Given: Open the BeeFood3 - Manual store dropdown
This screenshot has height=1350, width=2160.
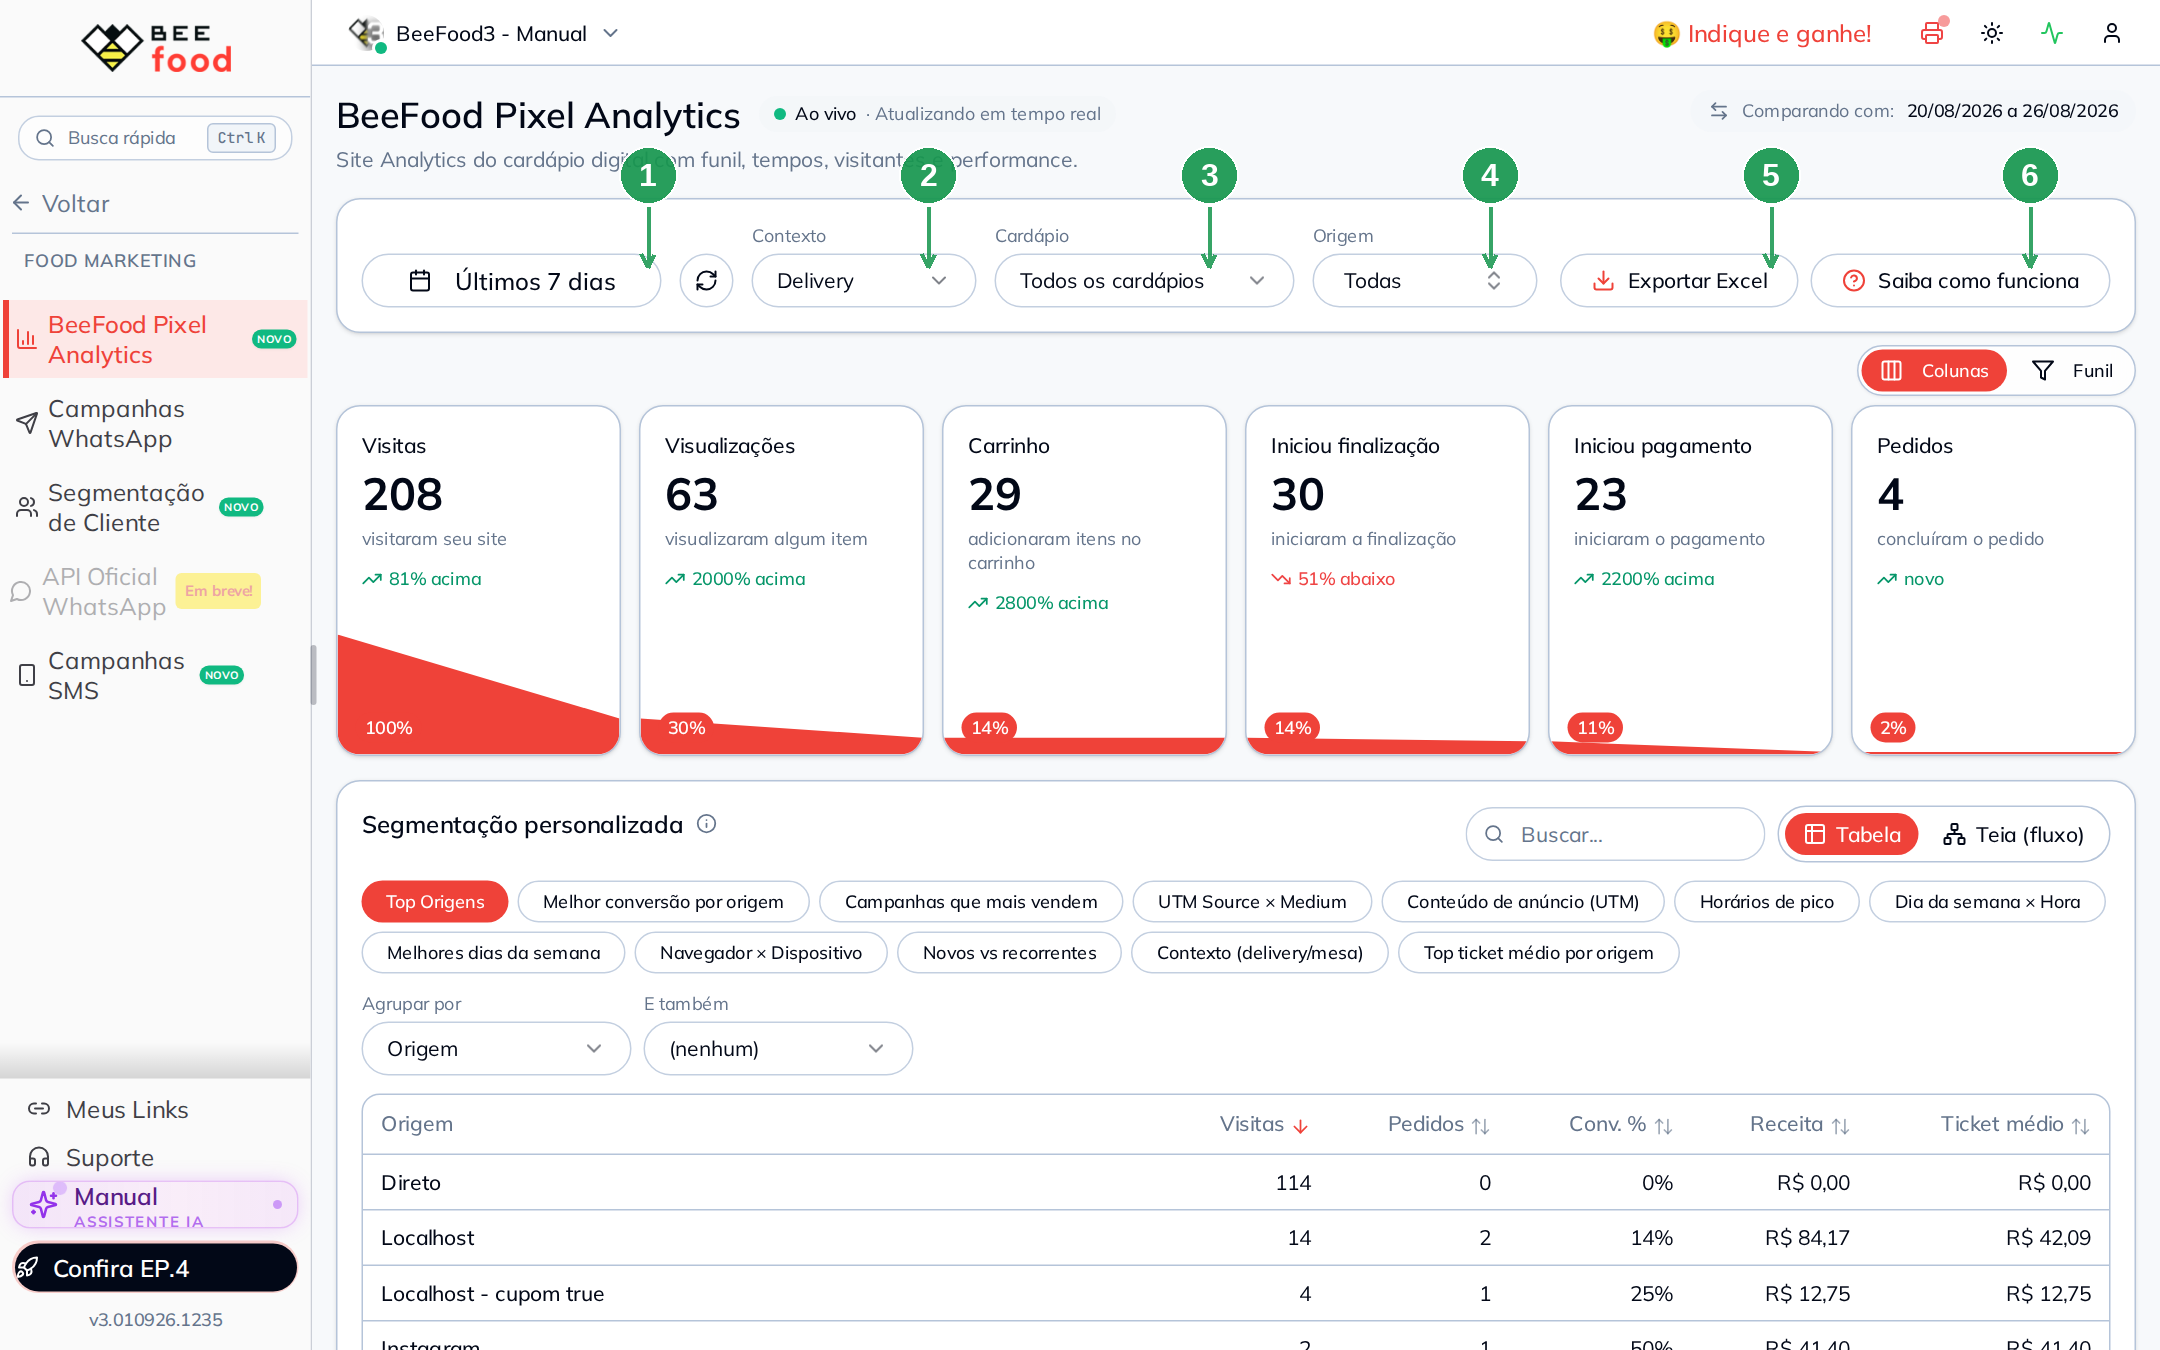Looking at the screenshot, I should 484,33.
